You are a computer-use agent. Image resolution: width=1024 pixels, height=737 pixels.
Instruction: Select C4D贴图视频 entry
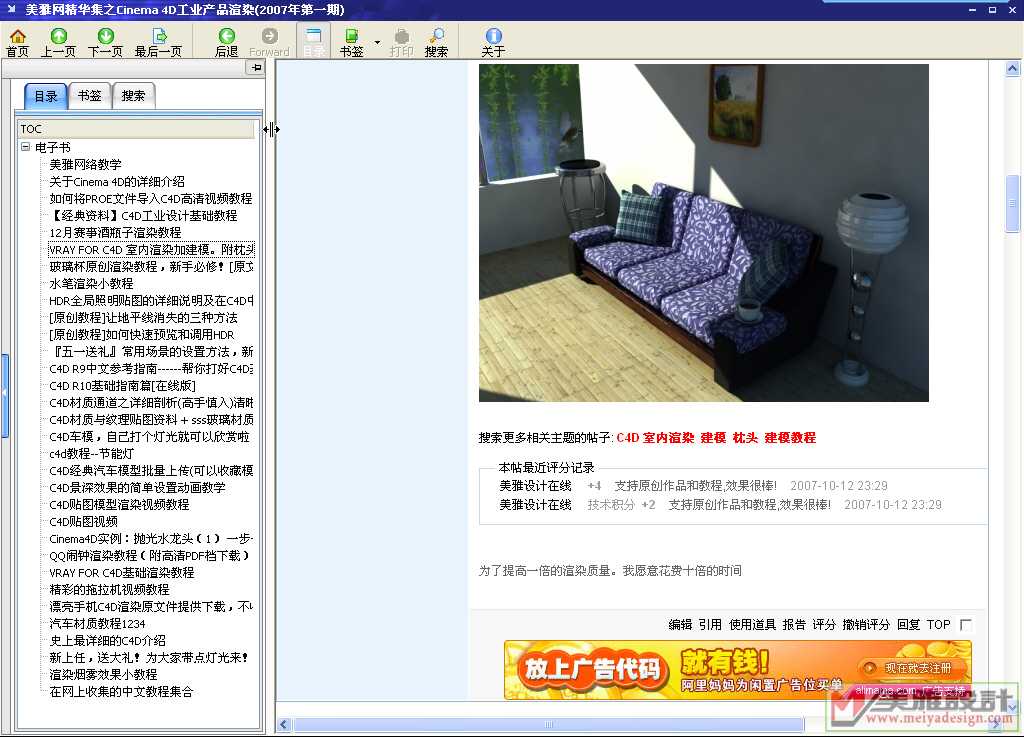[x=84, y=521]
